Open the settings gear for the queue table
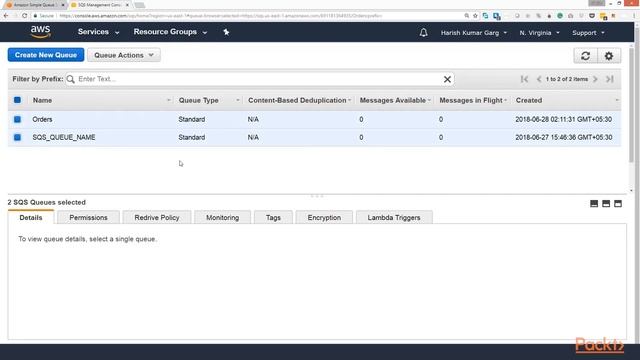640x360 pixels. [609, 56]
